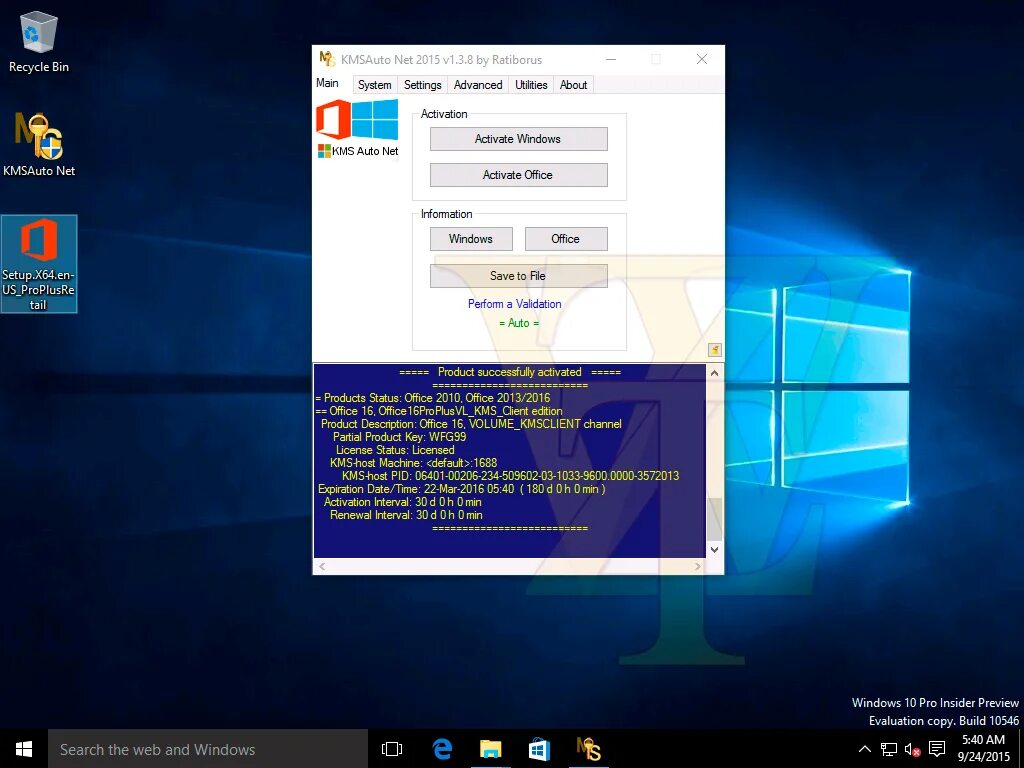Click the Search the web and Windows box
This screenshot has height=768, width=1024.
point(208,749)
